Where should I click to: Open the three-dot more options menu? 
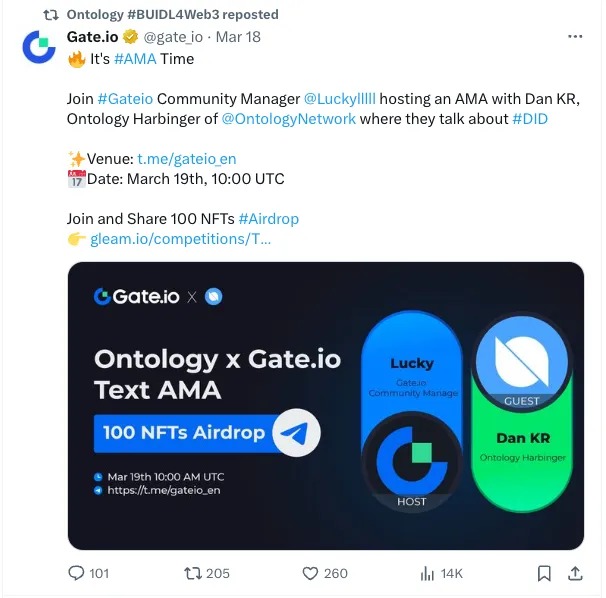(575, 37)
